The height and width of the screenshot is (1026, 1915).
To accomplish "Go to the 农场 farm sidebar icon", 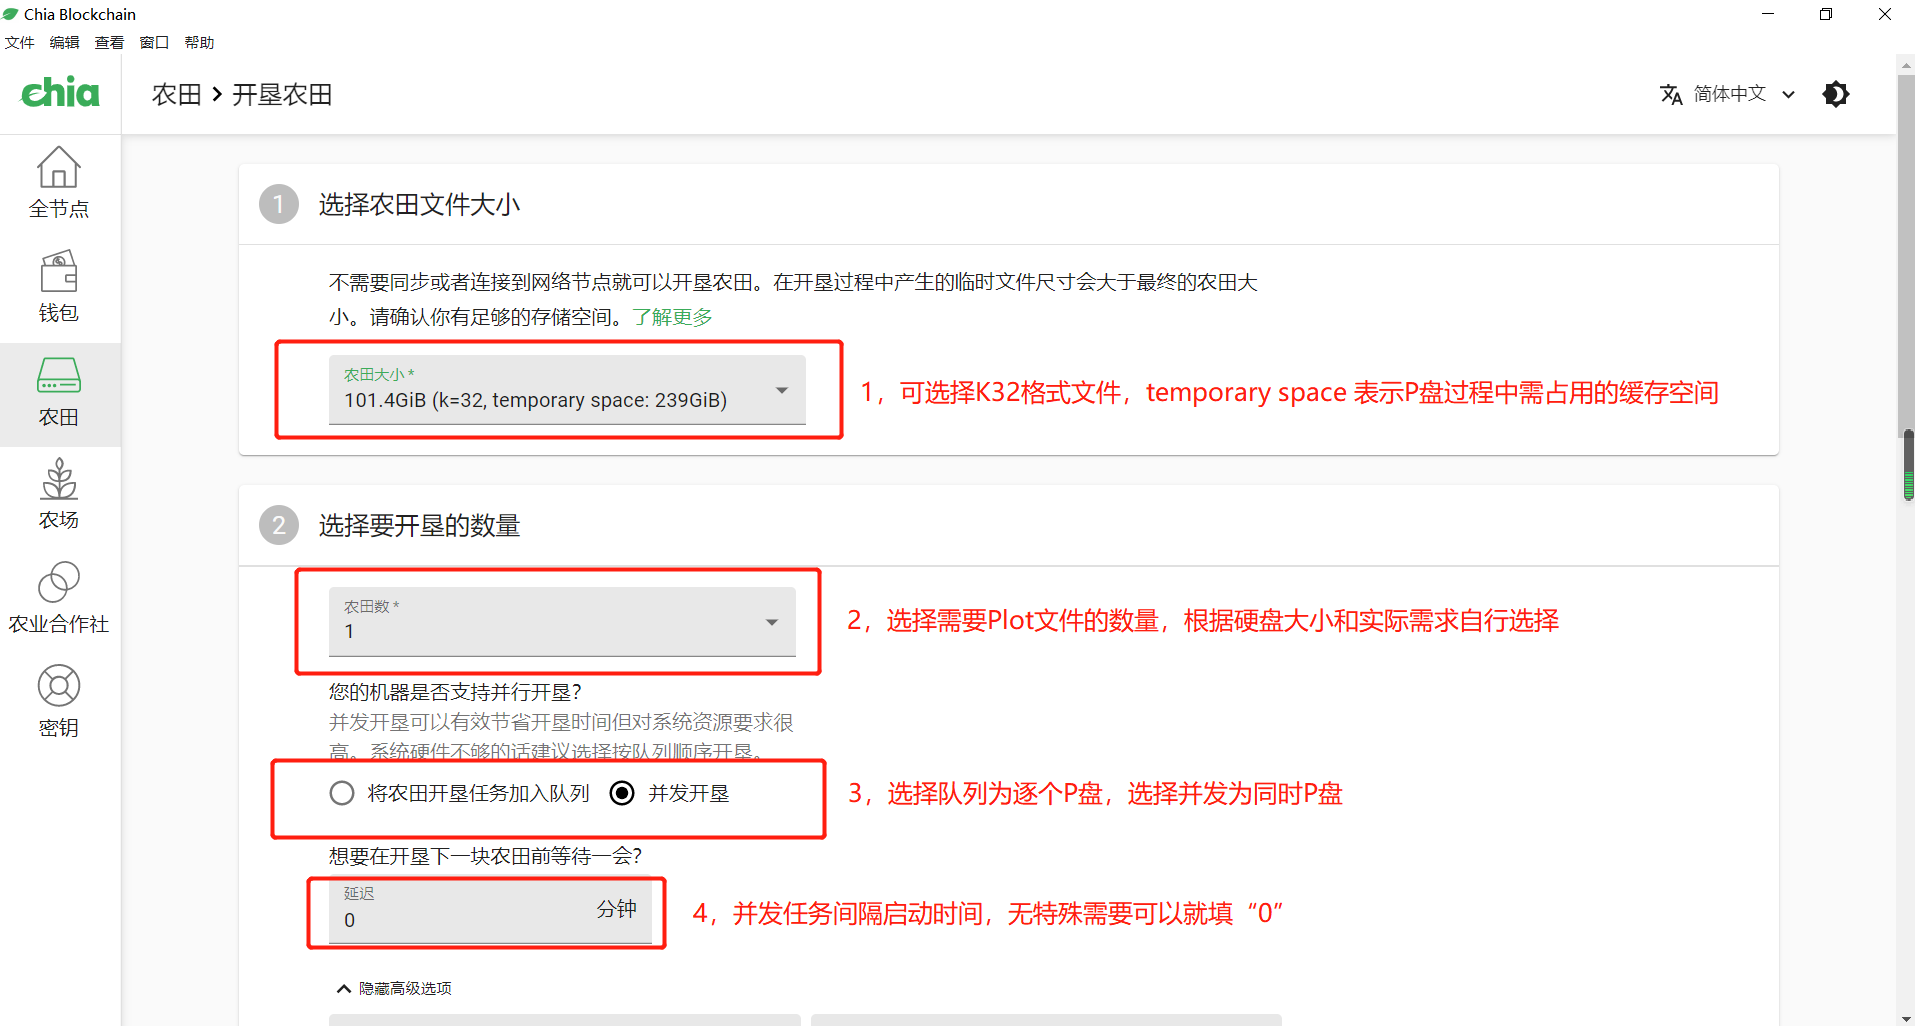I will coord(59,494).
